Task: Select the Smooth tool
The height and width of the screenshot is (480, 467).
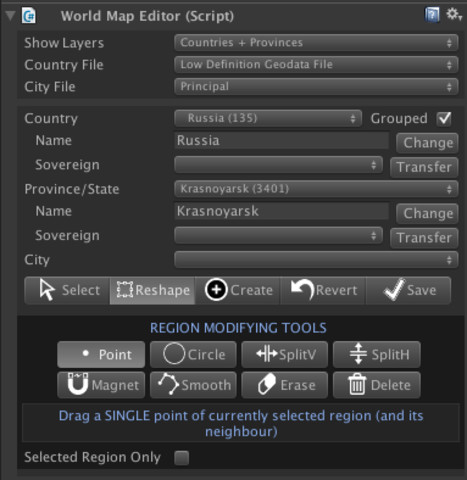Action: click(193, 385)
